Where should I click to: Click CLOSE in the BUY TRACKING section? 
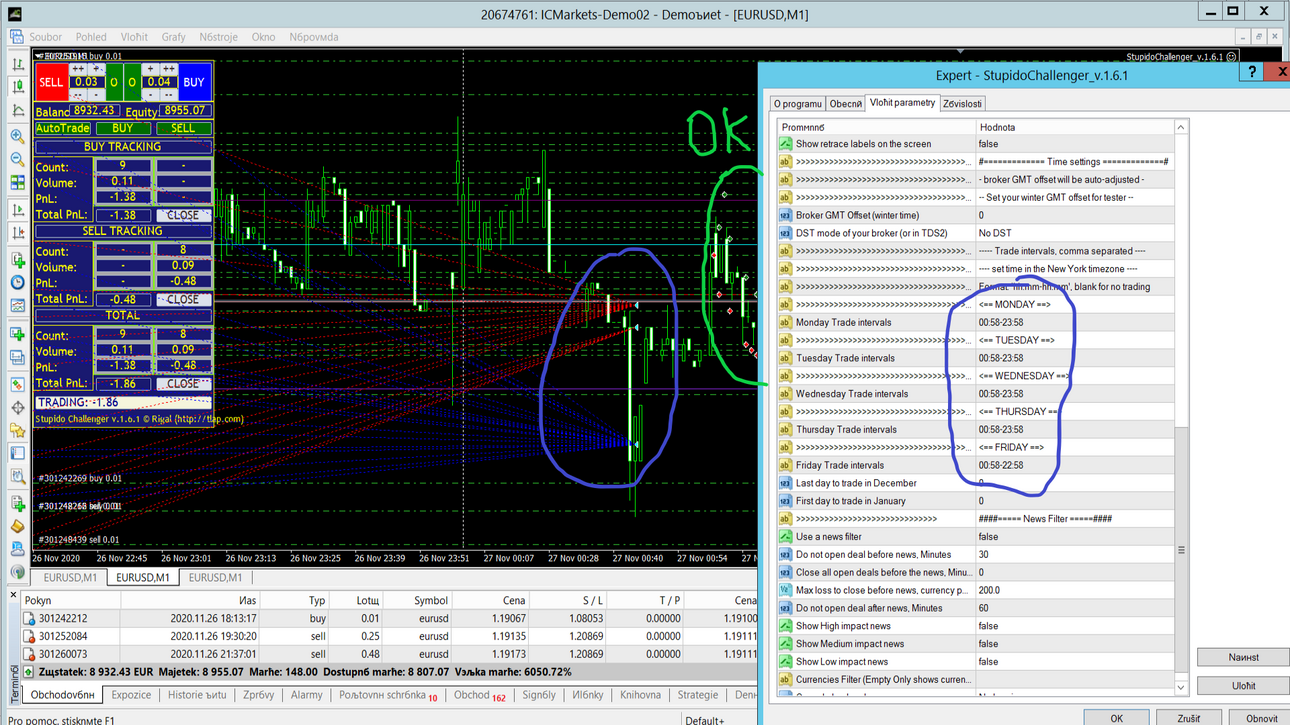point(183,215)
